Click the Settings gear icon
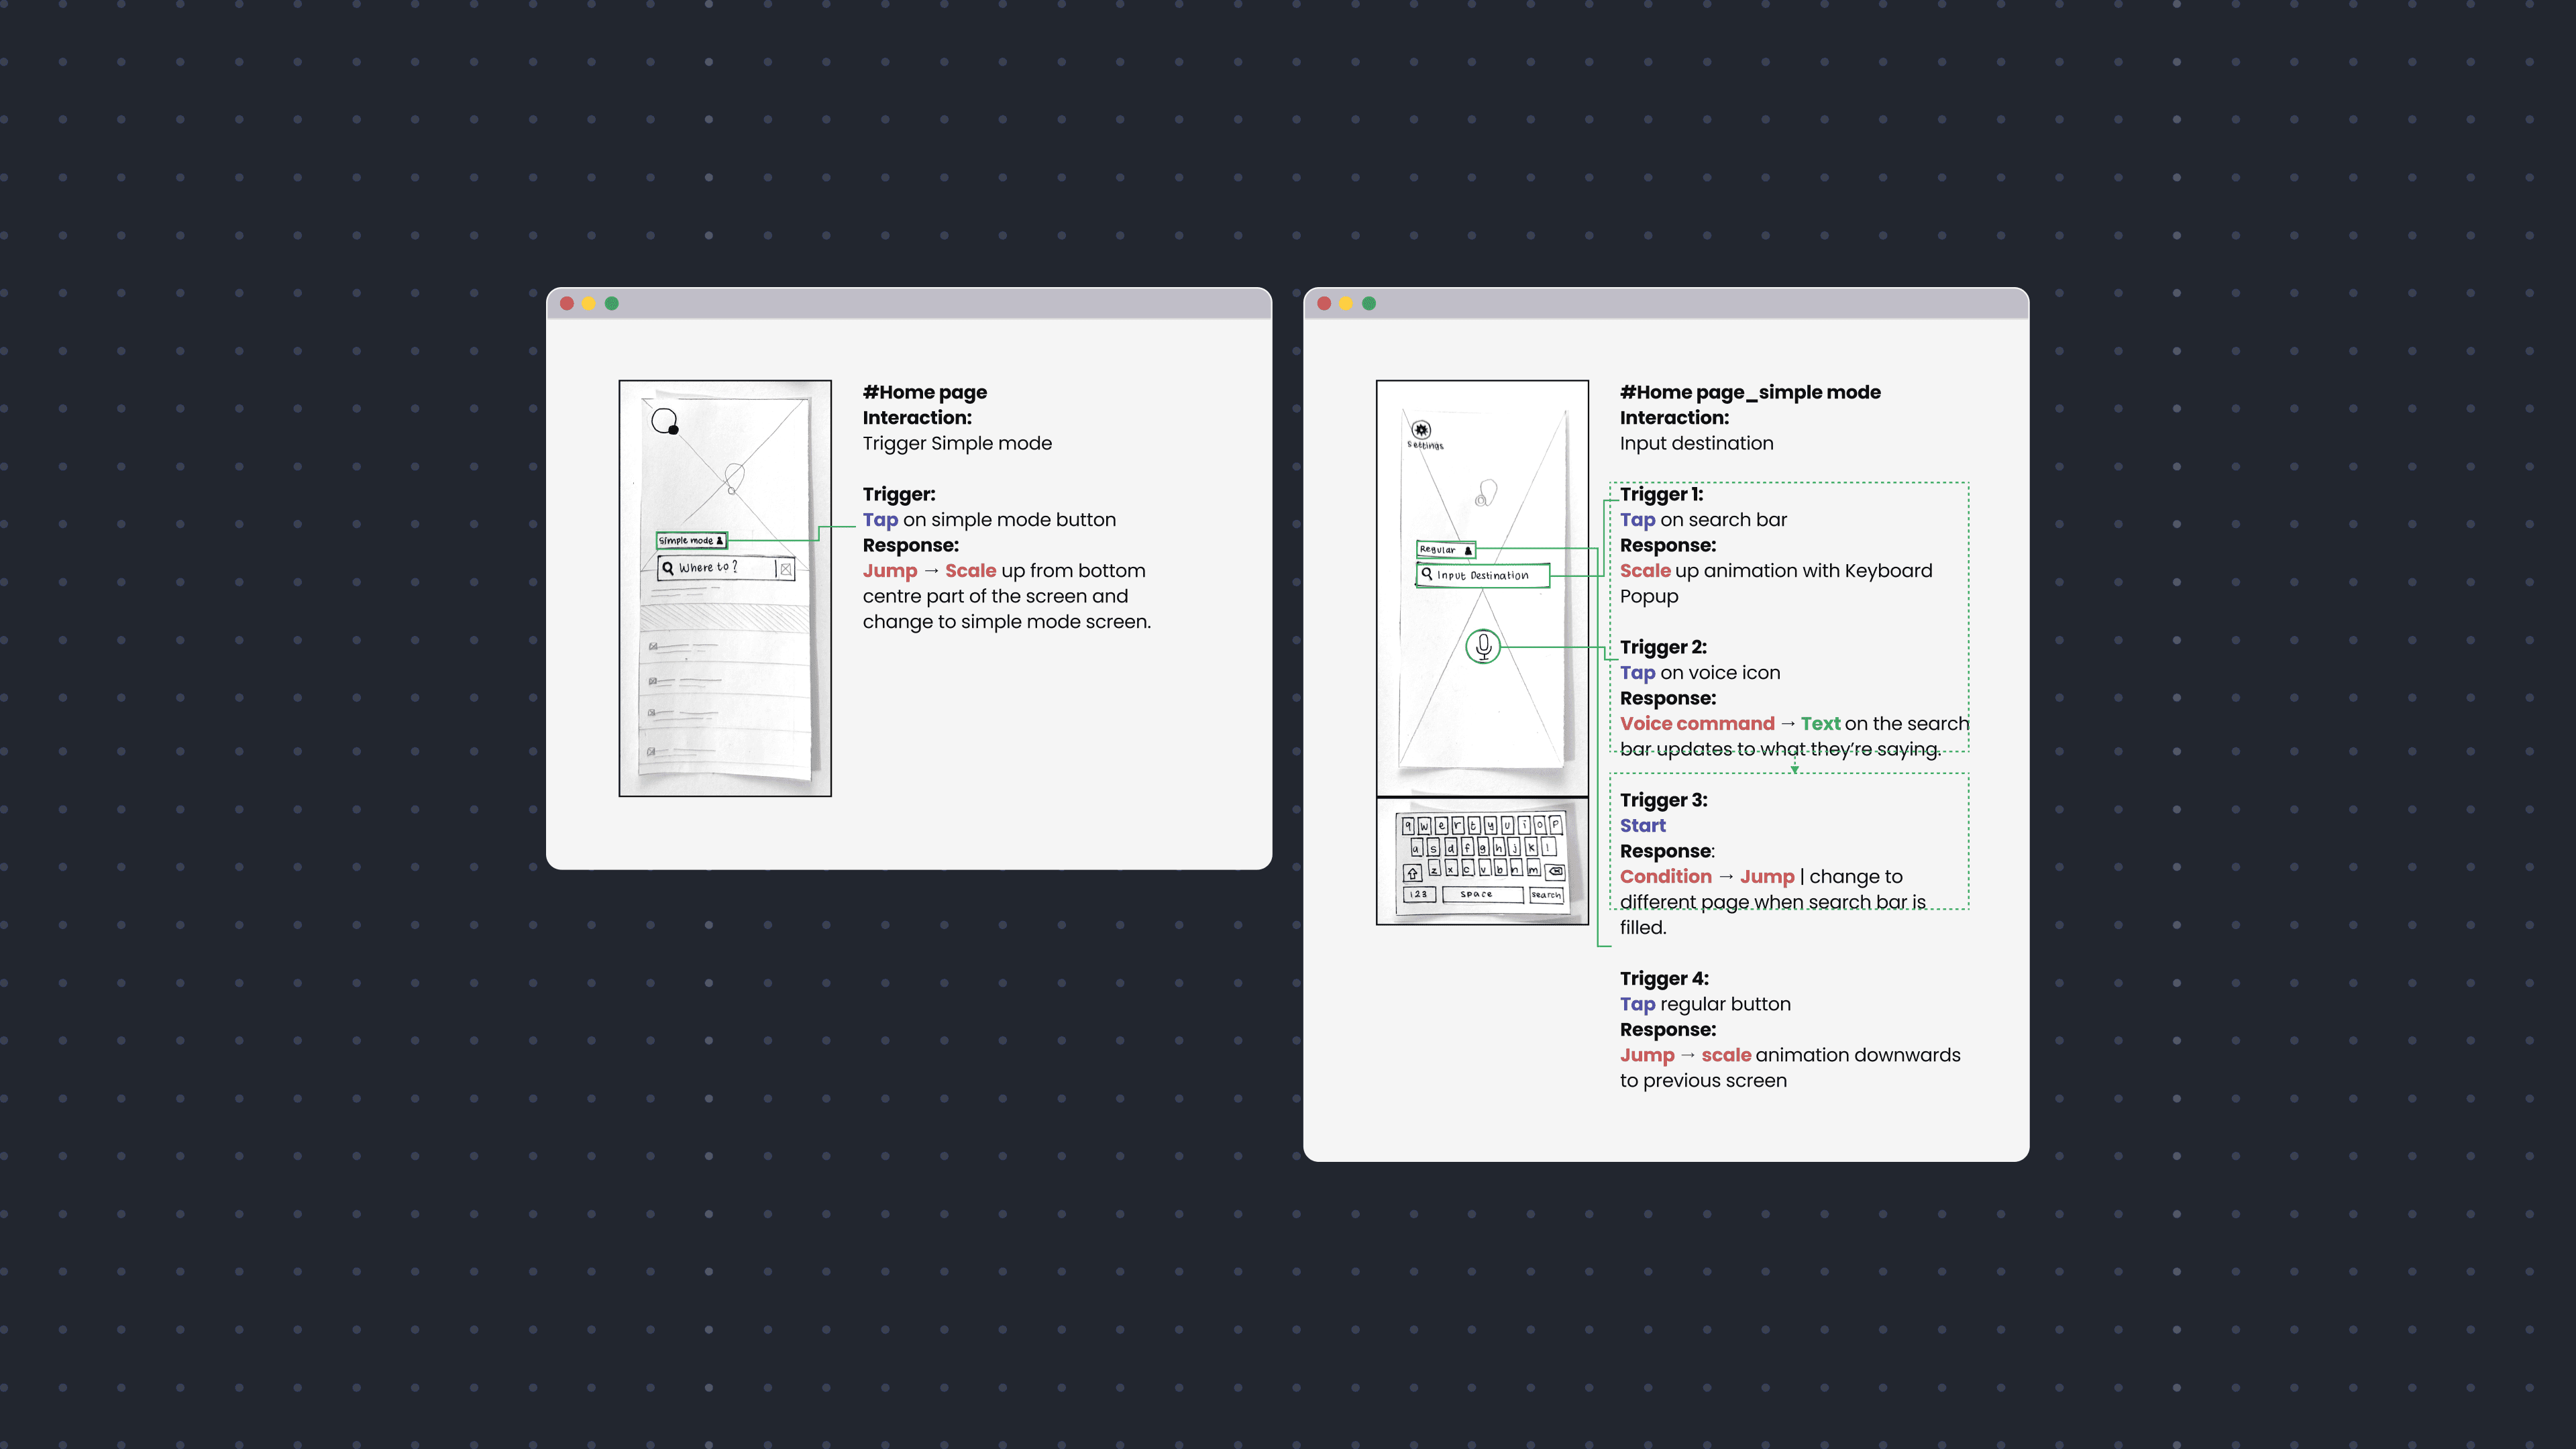Viewport: 2576px width, 1449px height. 1421,430
